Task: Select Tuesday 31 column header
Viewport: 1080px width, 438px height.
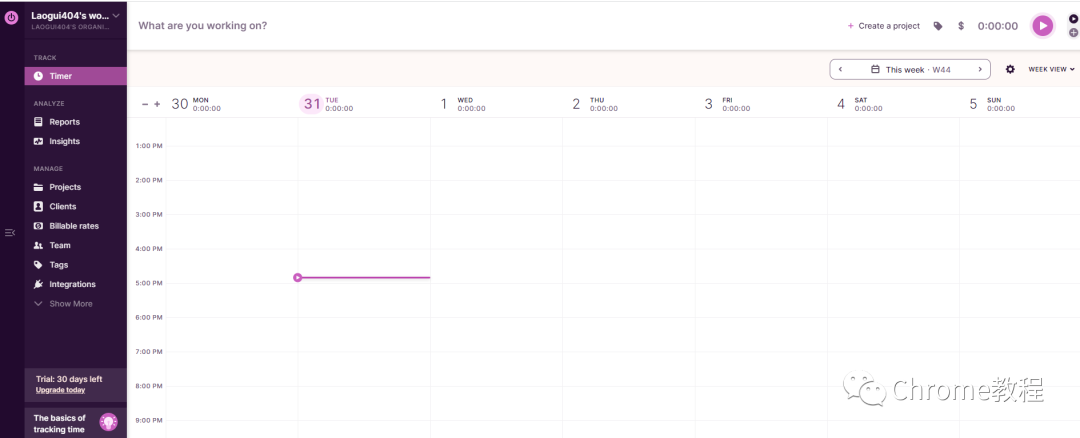Action: pyautogui.click(x=327, y=104)
